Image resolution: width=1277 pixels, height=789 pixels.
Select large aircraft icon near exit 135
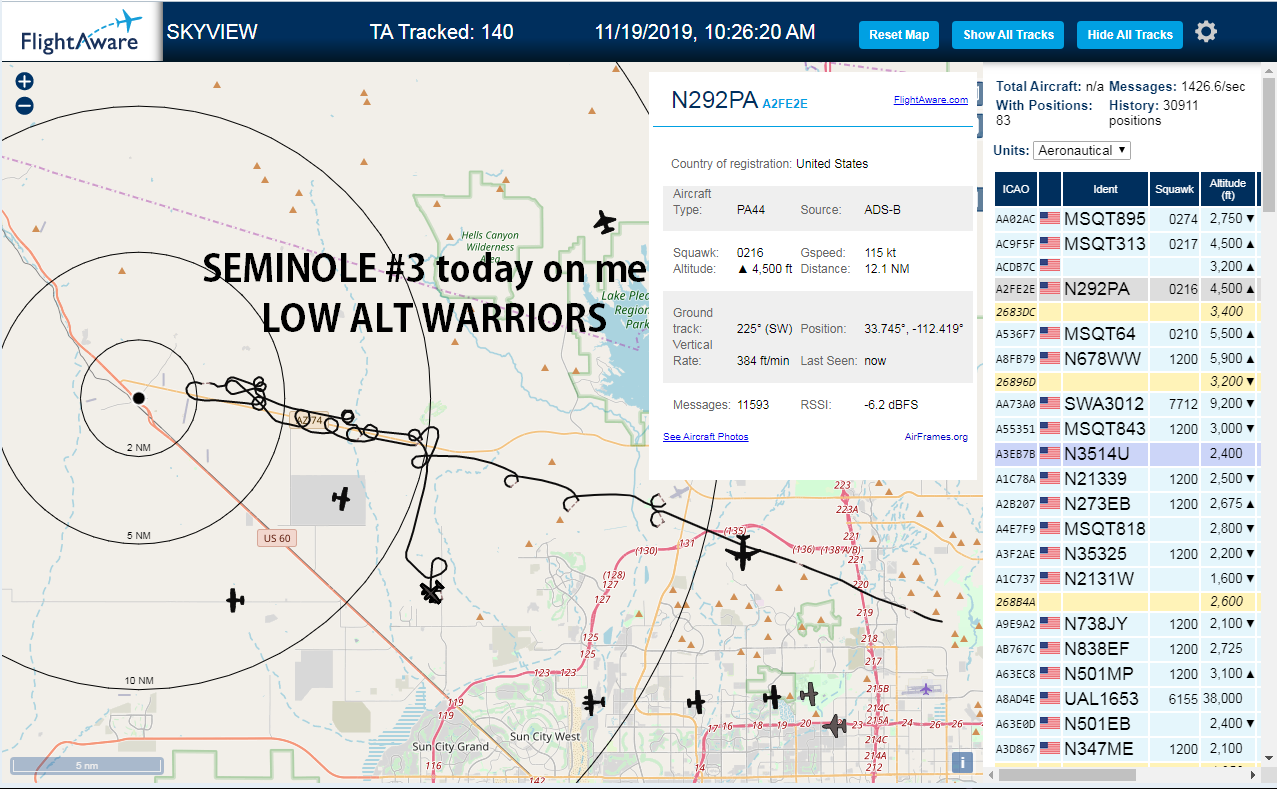click(x=742, y=552)
